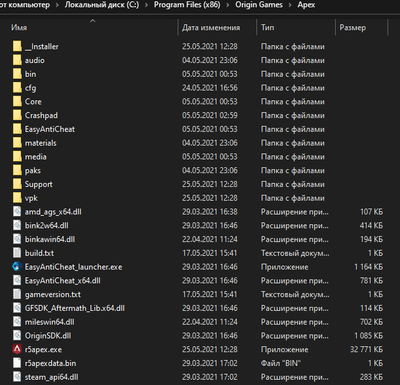
Task: Select the OriginSDK.dll file name
Action: pyautogui.click(x=48, y=336)
